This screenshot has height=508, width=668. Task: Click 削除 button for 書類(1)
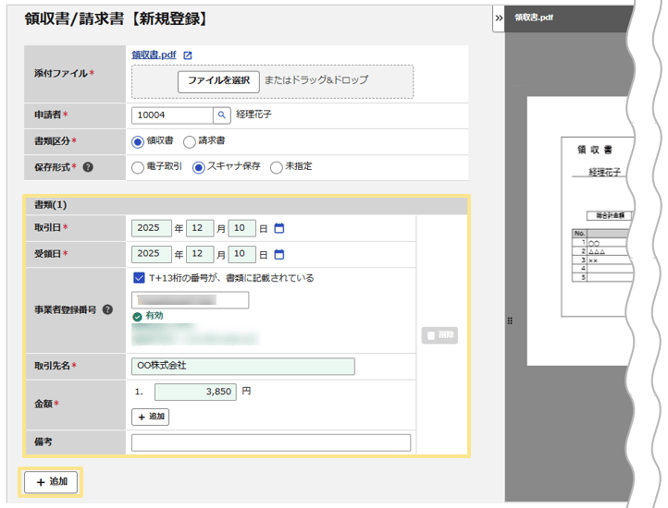(x=440, y=335)
